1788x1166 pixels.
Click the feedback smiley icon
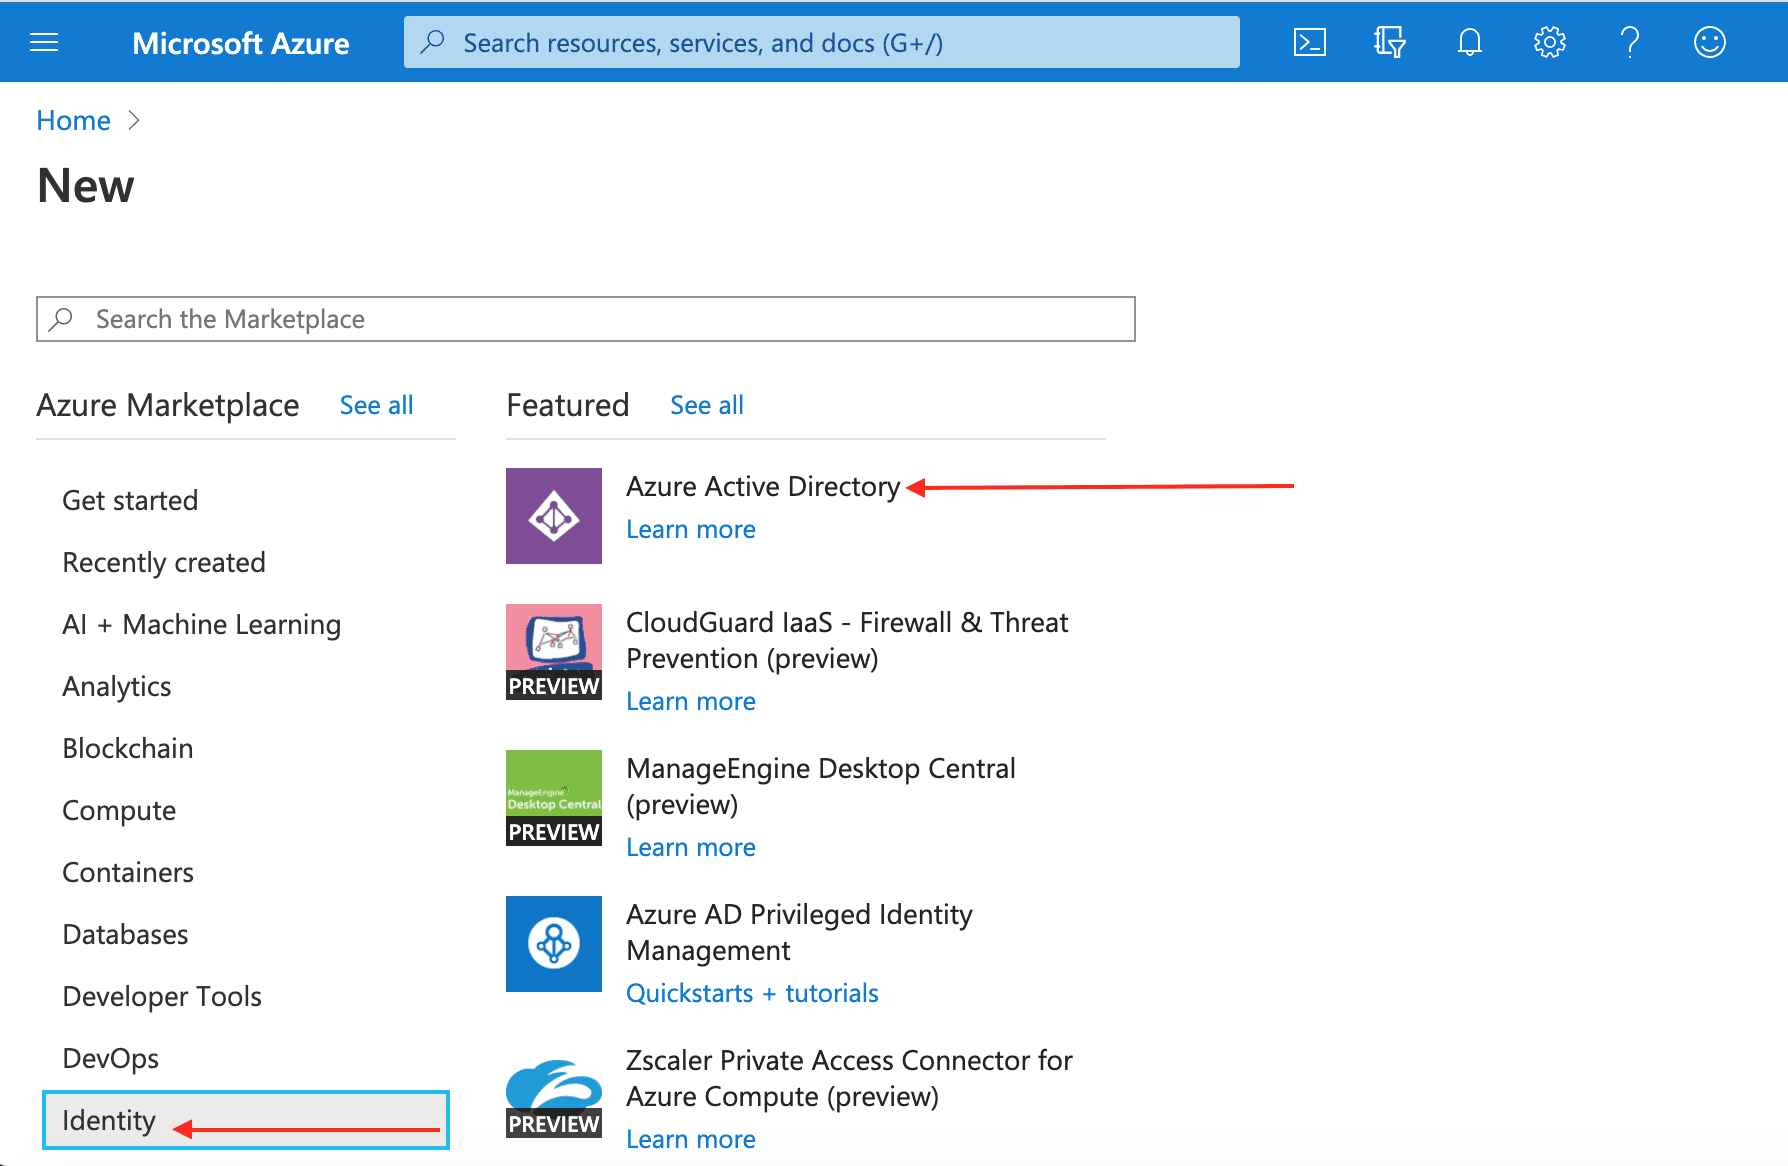1709,42
